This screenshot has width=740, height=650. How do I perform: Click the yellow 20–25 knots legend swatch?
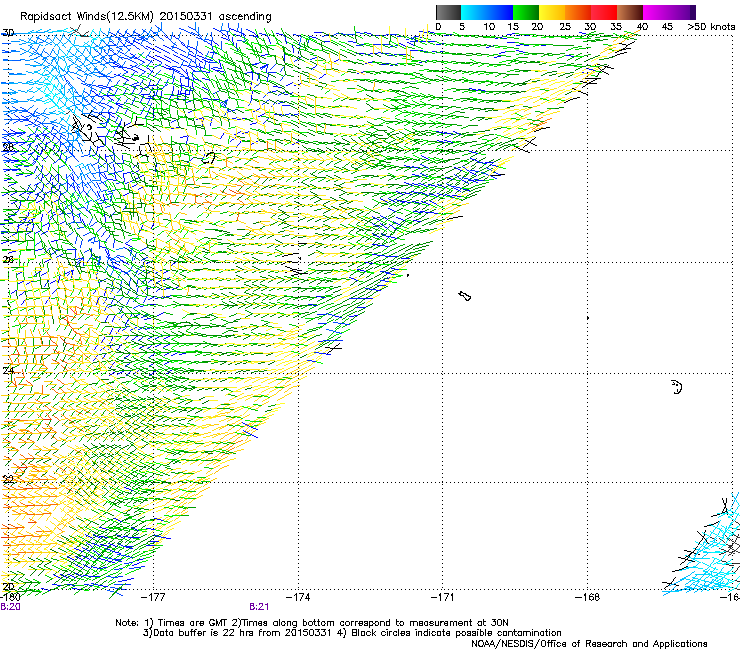552,12
